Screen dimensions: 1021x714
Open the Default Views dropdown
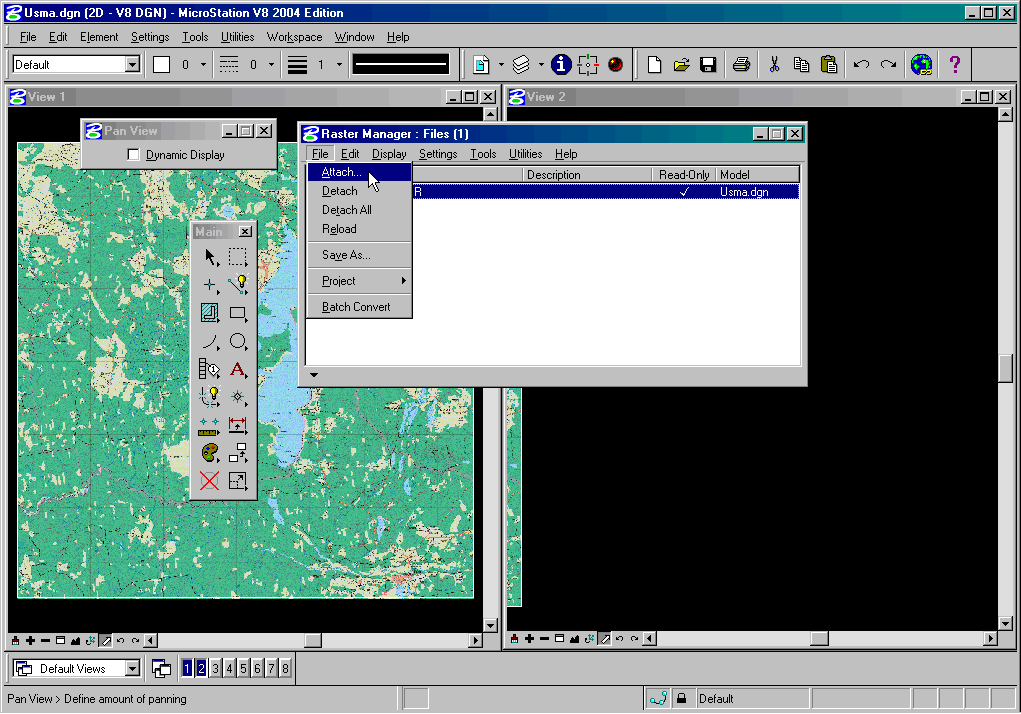[x=133, y=668]
